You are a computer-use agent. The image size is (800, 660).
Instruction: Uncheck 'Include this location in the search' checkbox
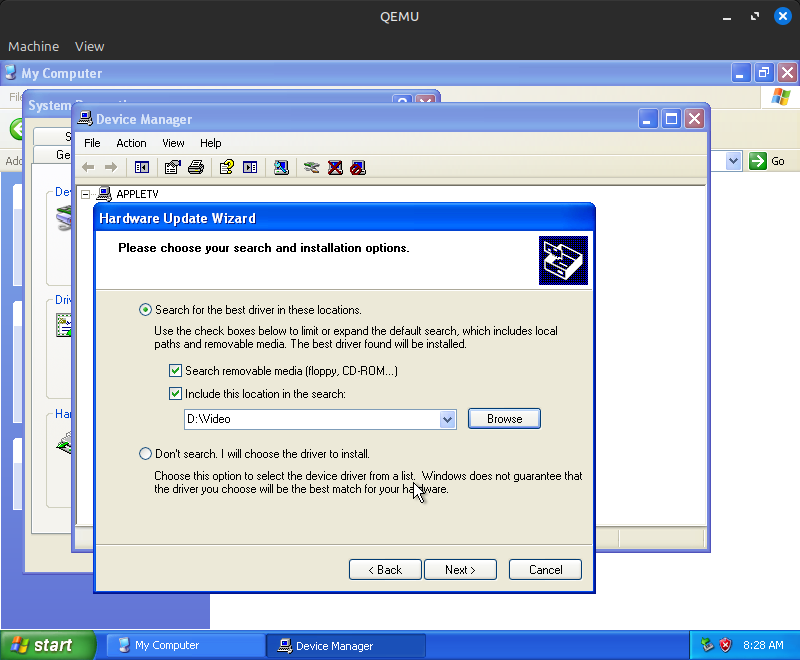click(x=175, y=393)
